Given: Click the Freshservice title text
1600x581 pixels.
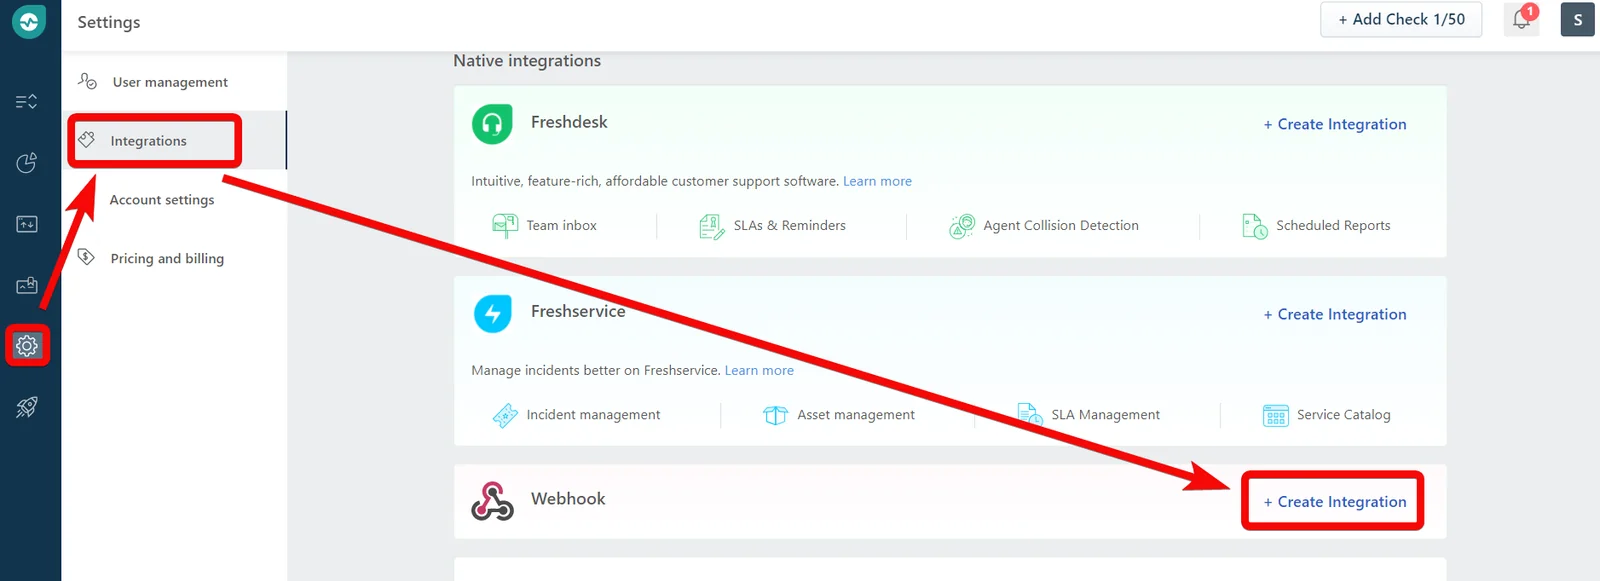Looking at the screenshot, I should coord(578,311).
